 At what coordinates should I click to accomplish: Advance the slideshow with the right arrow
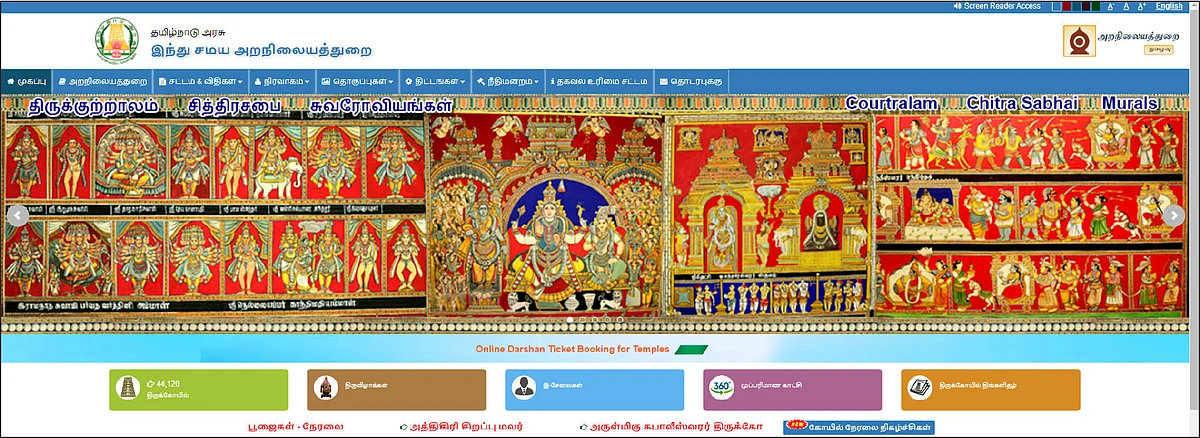1172,213
